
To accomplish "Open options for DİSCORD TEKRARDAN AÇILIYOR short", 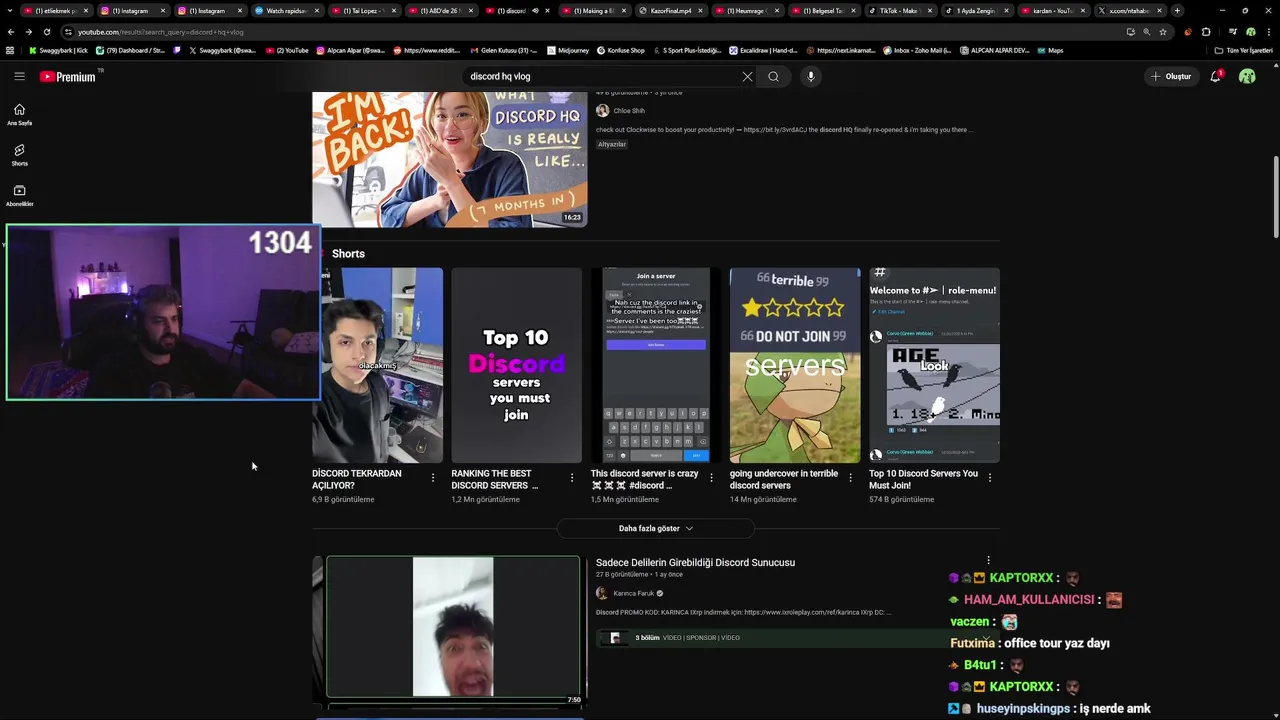I will (x=433, y=478).
